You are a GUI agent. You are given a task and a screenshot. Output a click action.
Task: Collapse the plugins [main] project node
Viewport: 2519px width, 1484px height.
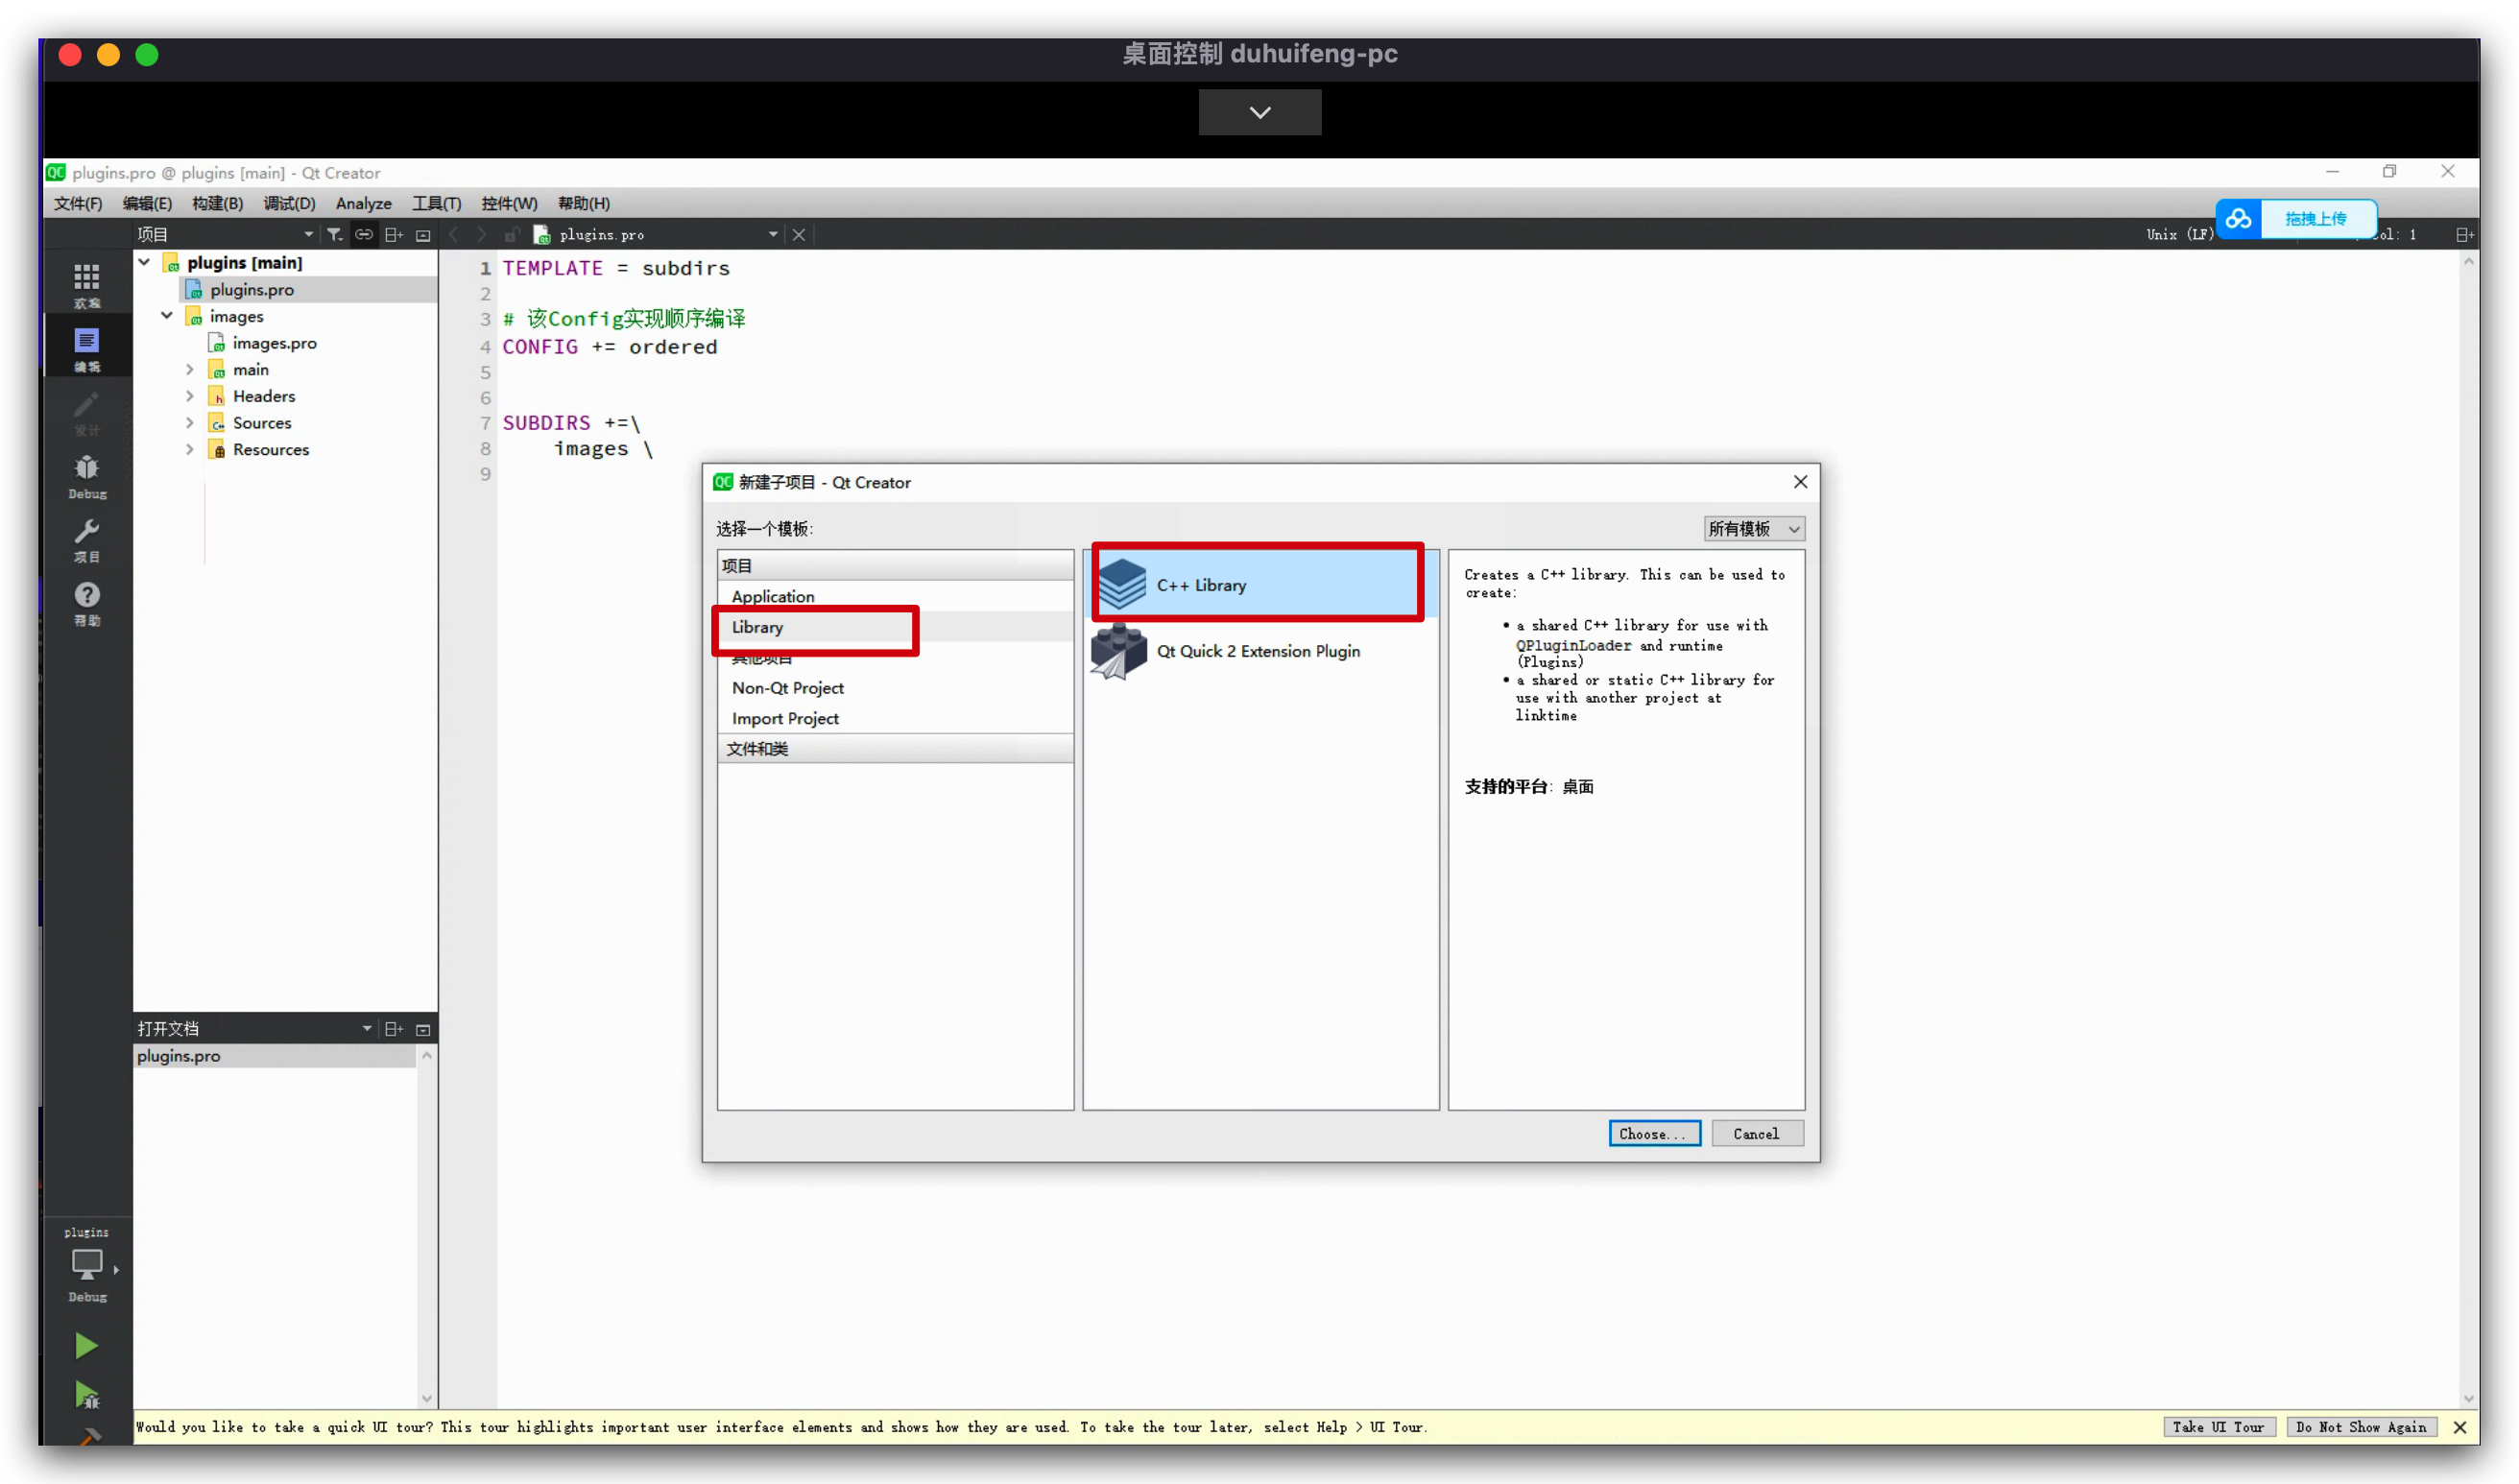tap(144, 262)
